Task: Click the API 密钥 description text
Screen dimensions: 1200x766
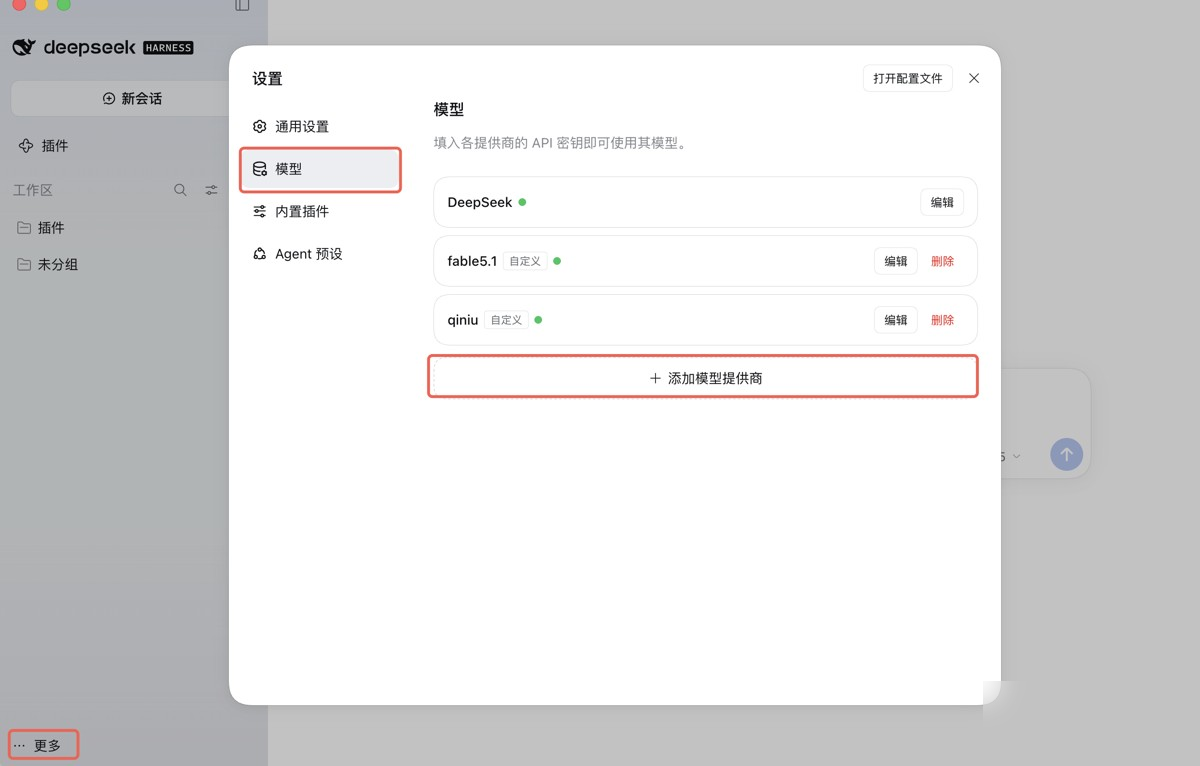Action: click(564, 143)
